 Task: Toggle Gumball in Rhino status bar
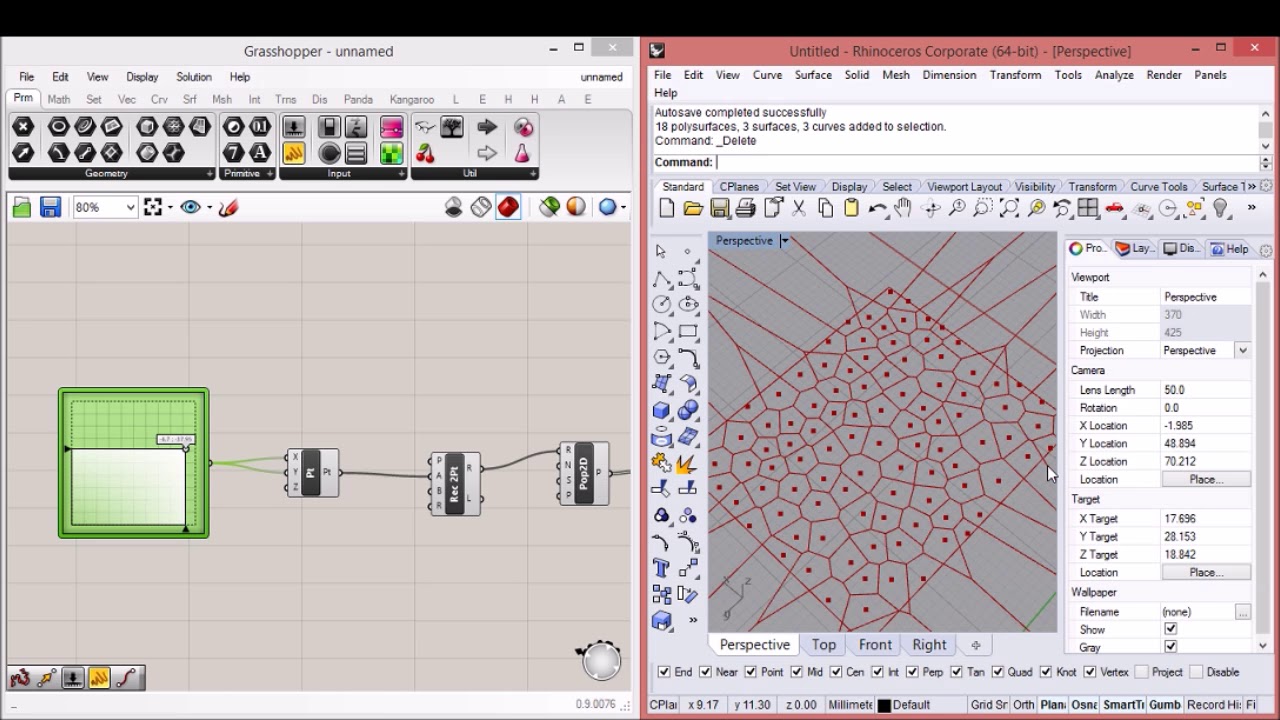[1164, 705]
